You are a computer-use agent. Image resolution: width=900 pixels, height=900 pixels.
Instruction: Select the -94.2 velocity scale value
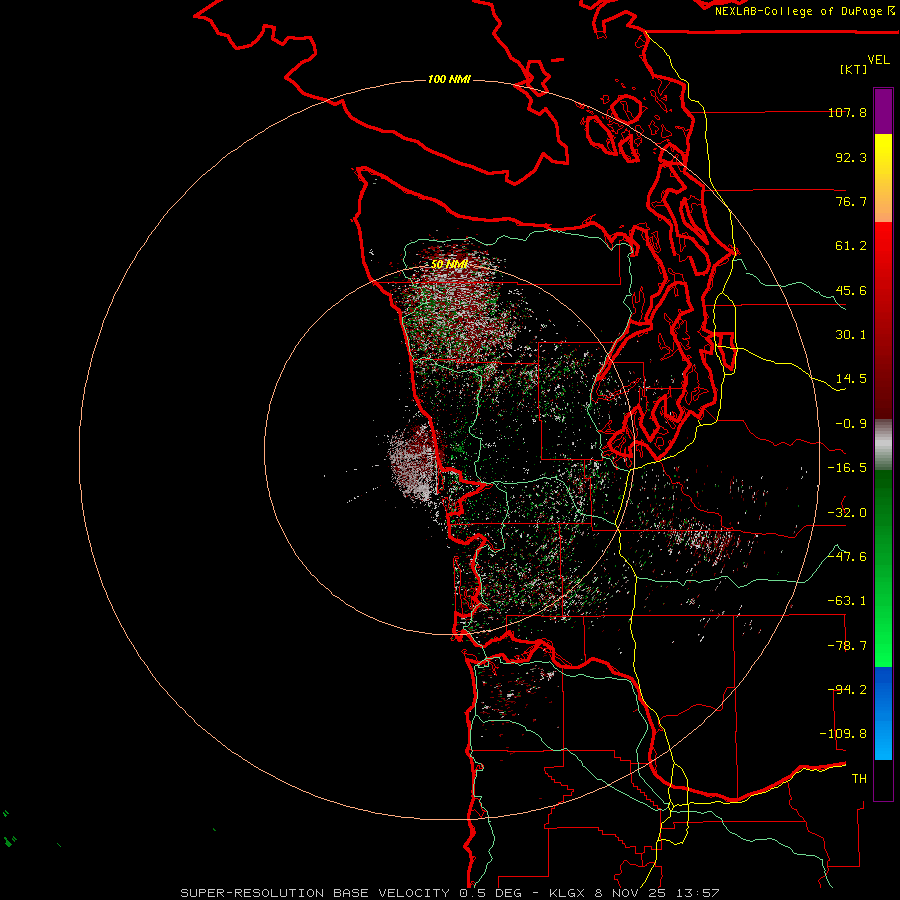[847, 690]
